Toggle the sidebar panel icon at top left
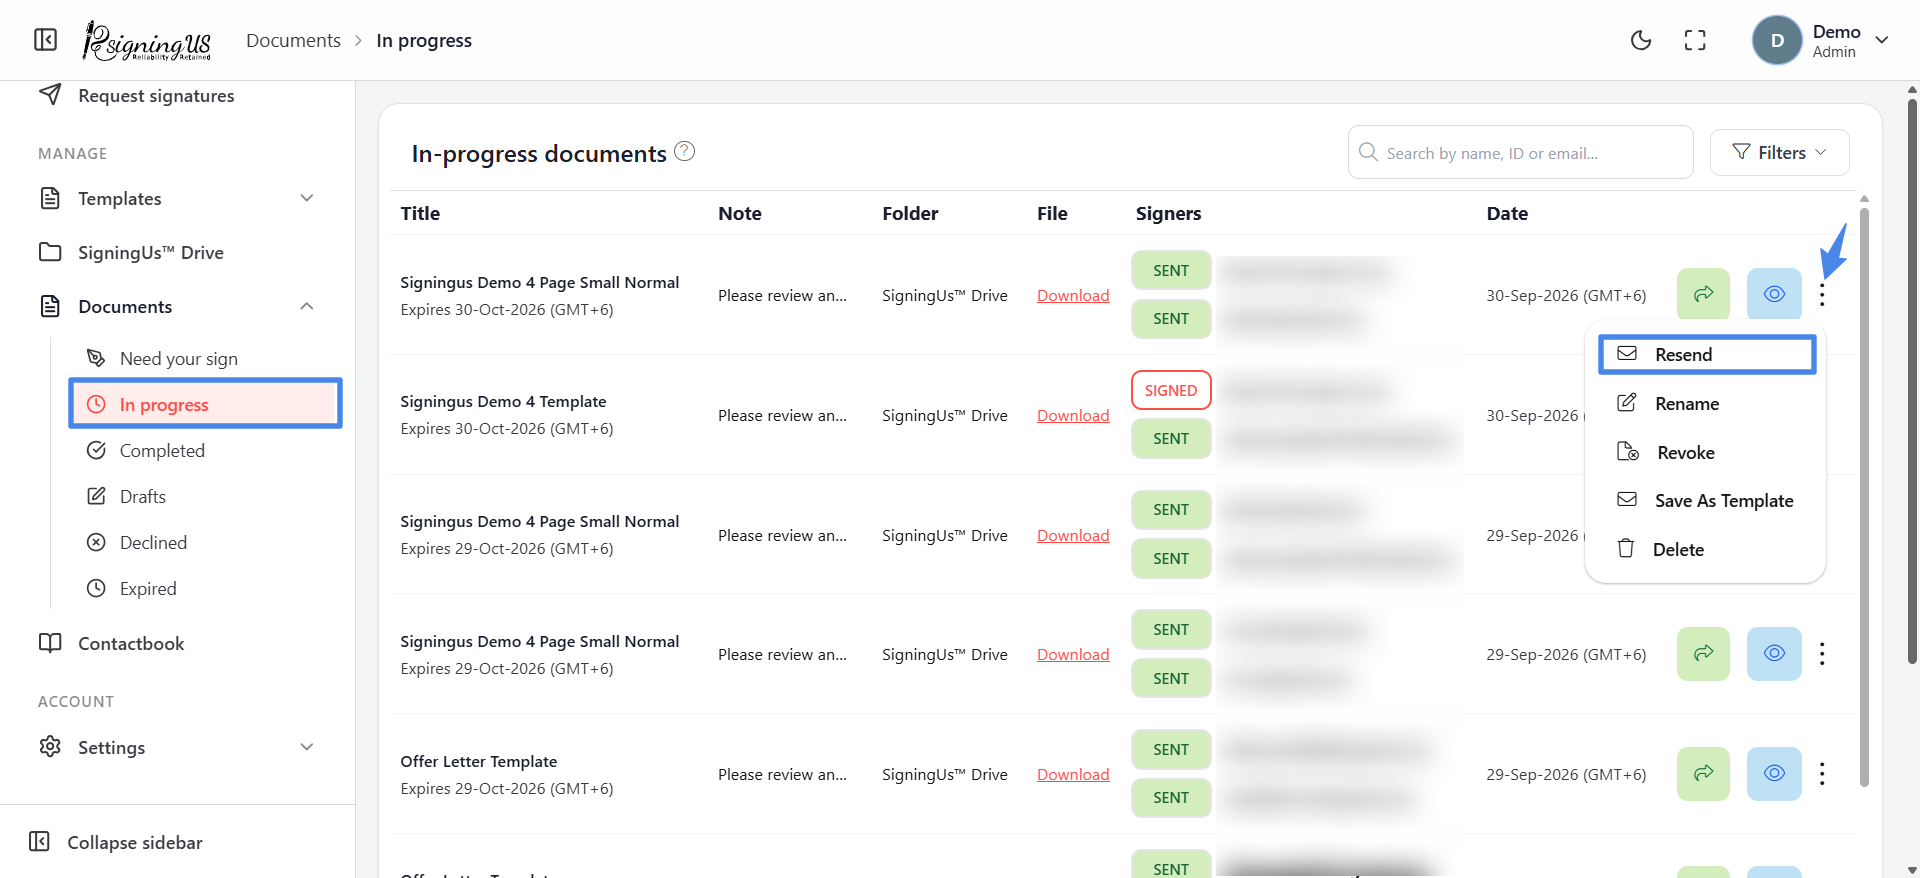 click(46, 40)
